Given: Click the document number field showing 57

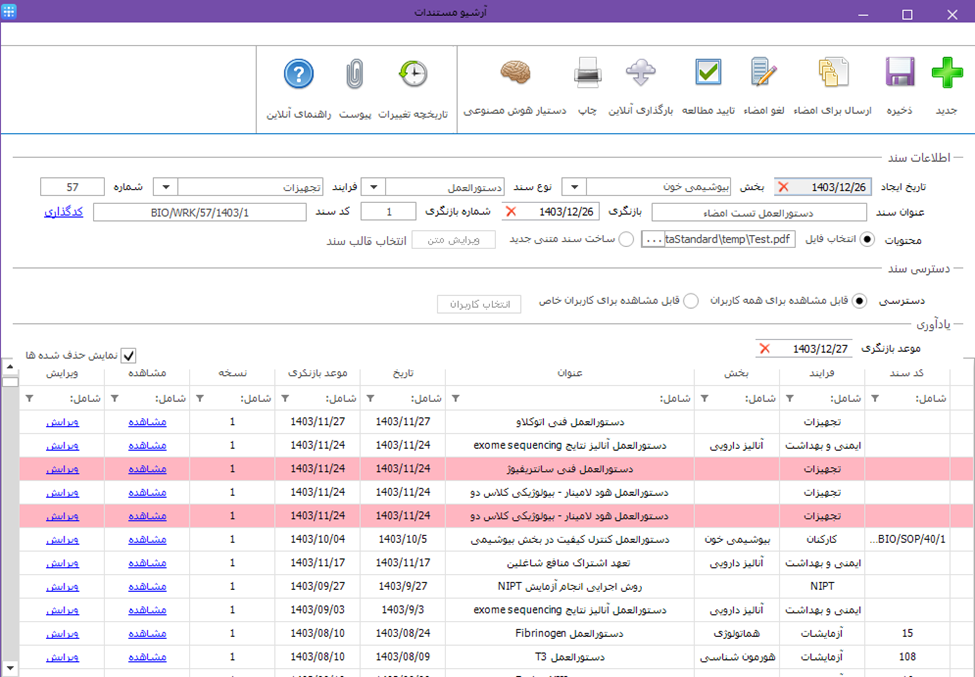Looking at the screenshot, I should [72, 187].
